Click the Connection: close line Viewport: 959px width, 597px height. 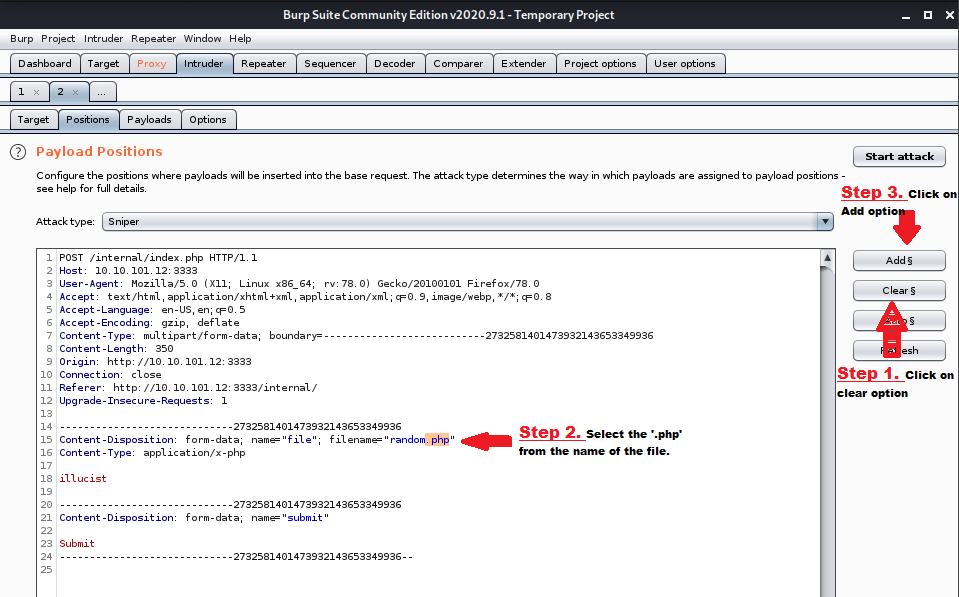(110, 374)
